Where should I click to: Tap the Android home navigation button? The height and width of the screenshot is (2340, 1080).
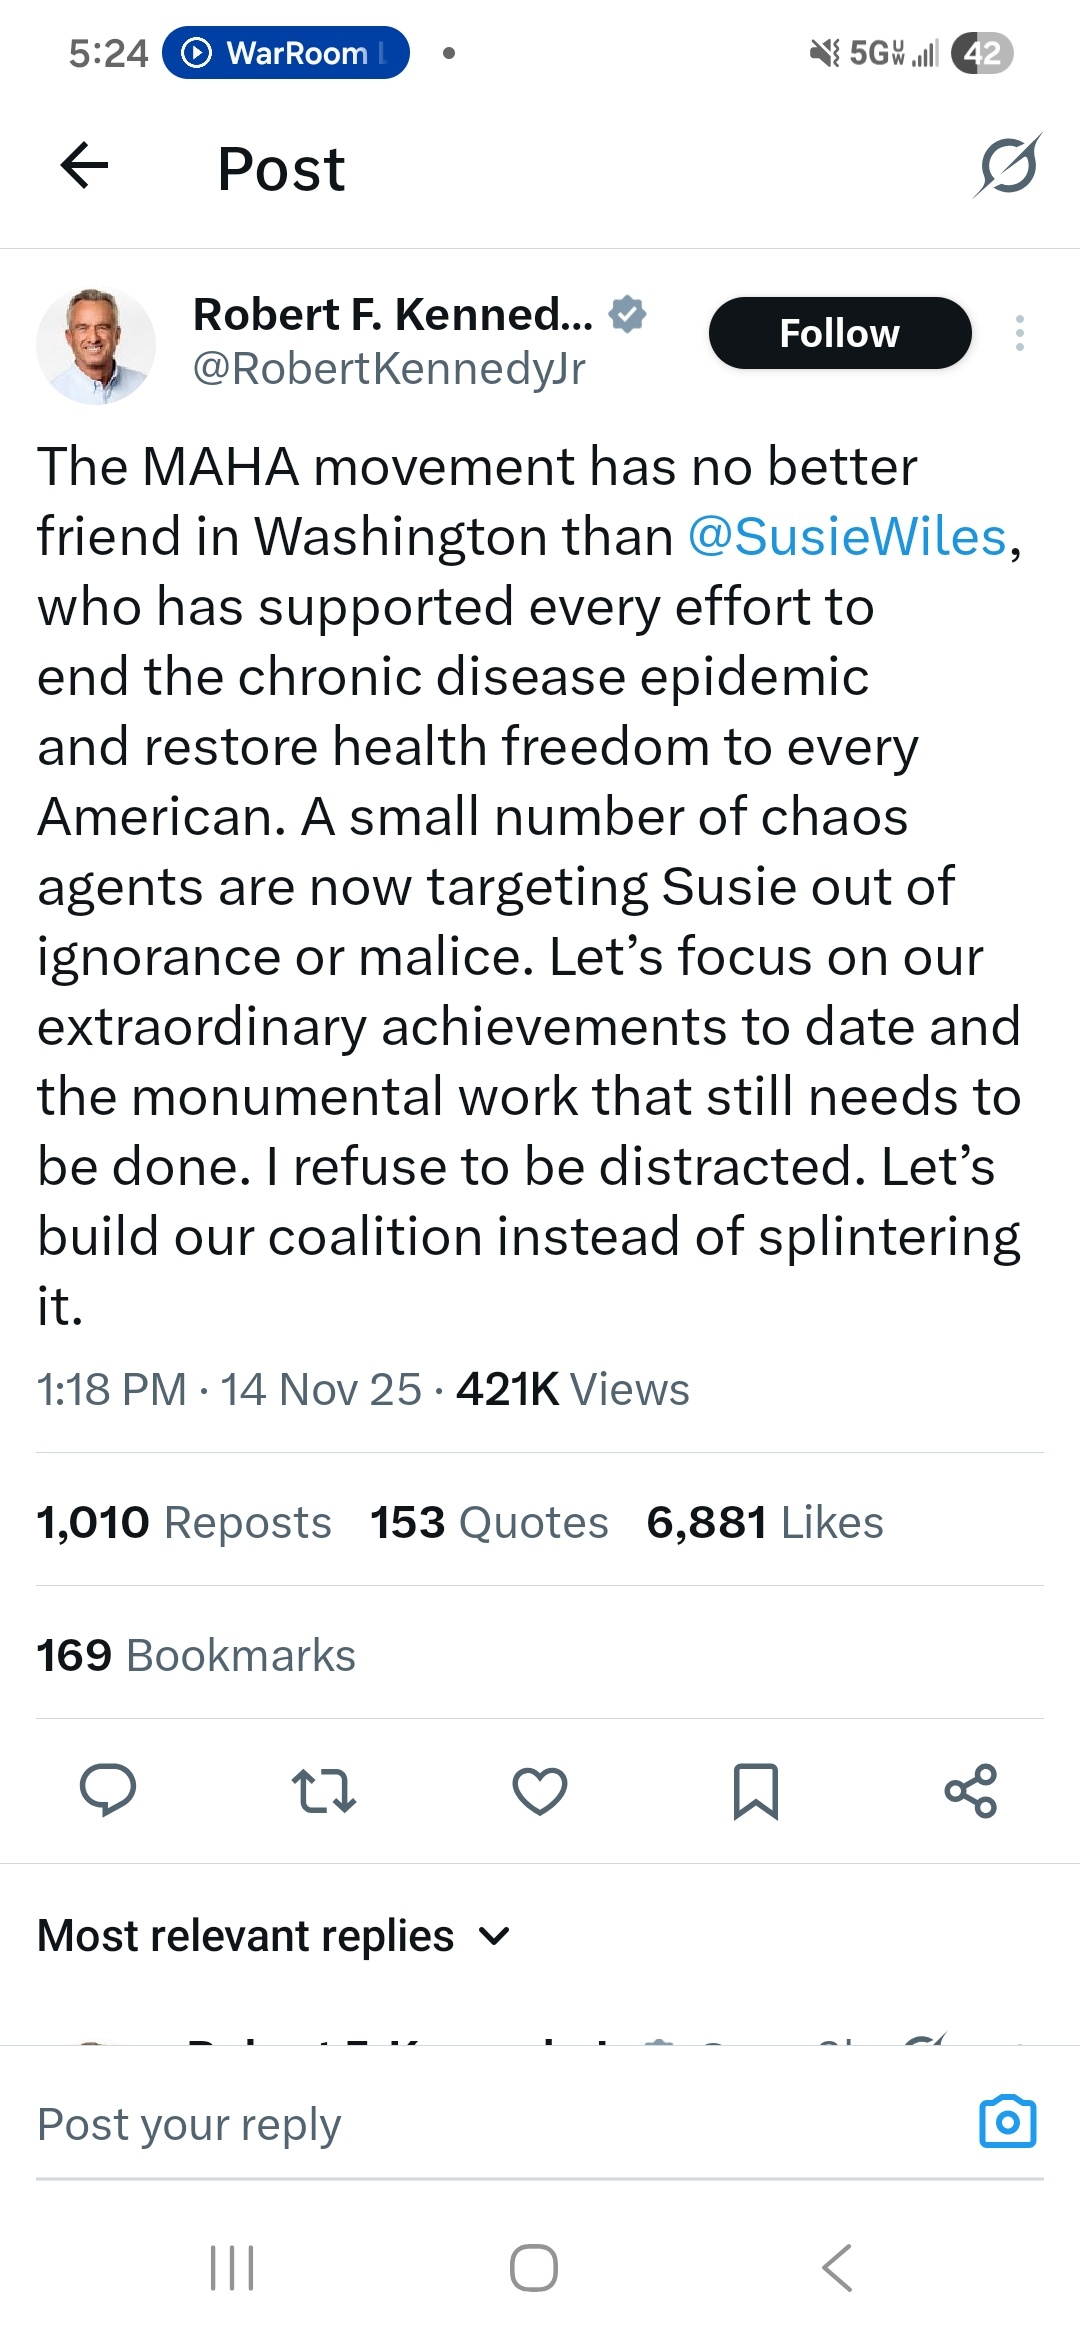tap(534, 2267)
